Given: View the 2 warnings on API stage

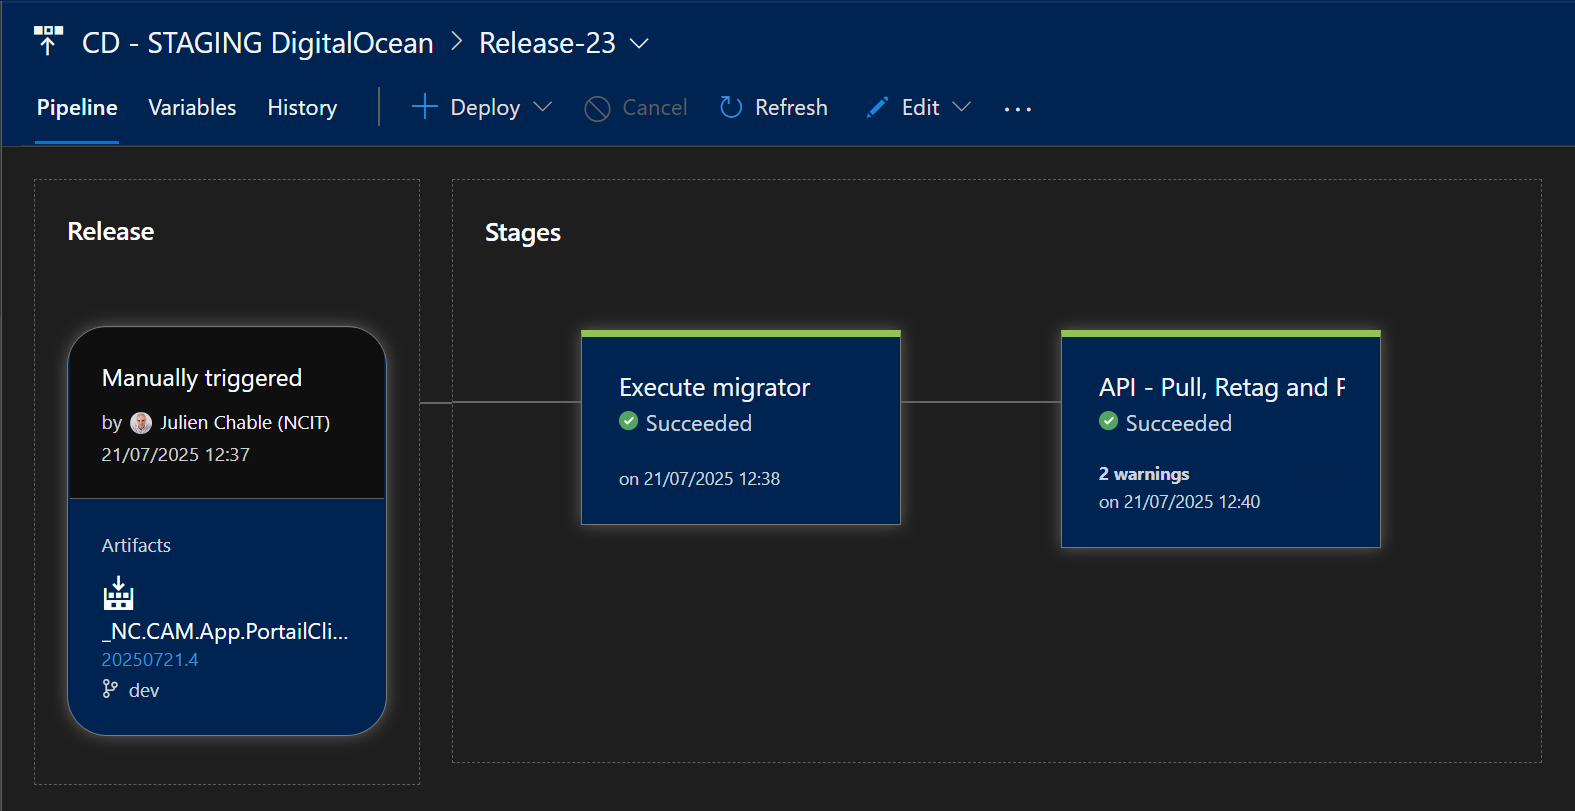Looking at the screenshot, I should [x=1144, y=474].
